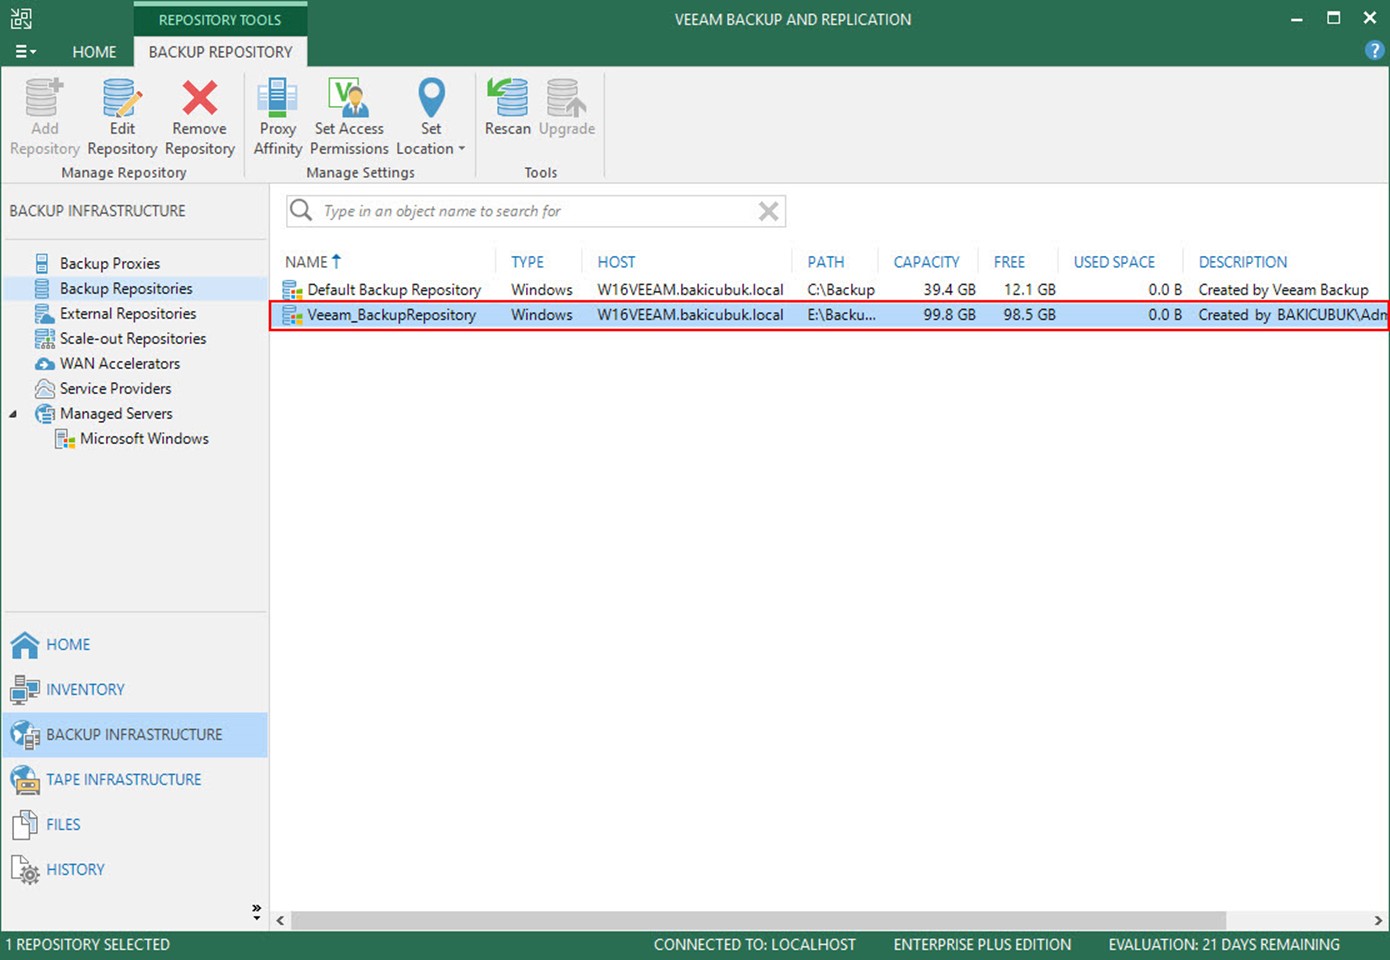Expand navigation pane options chevron

(256, 911)
